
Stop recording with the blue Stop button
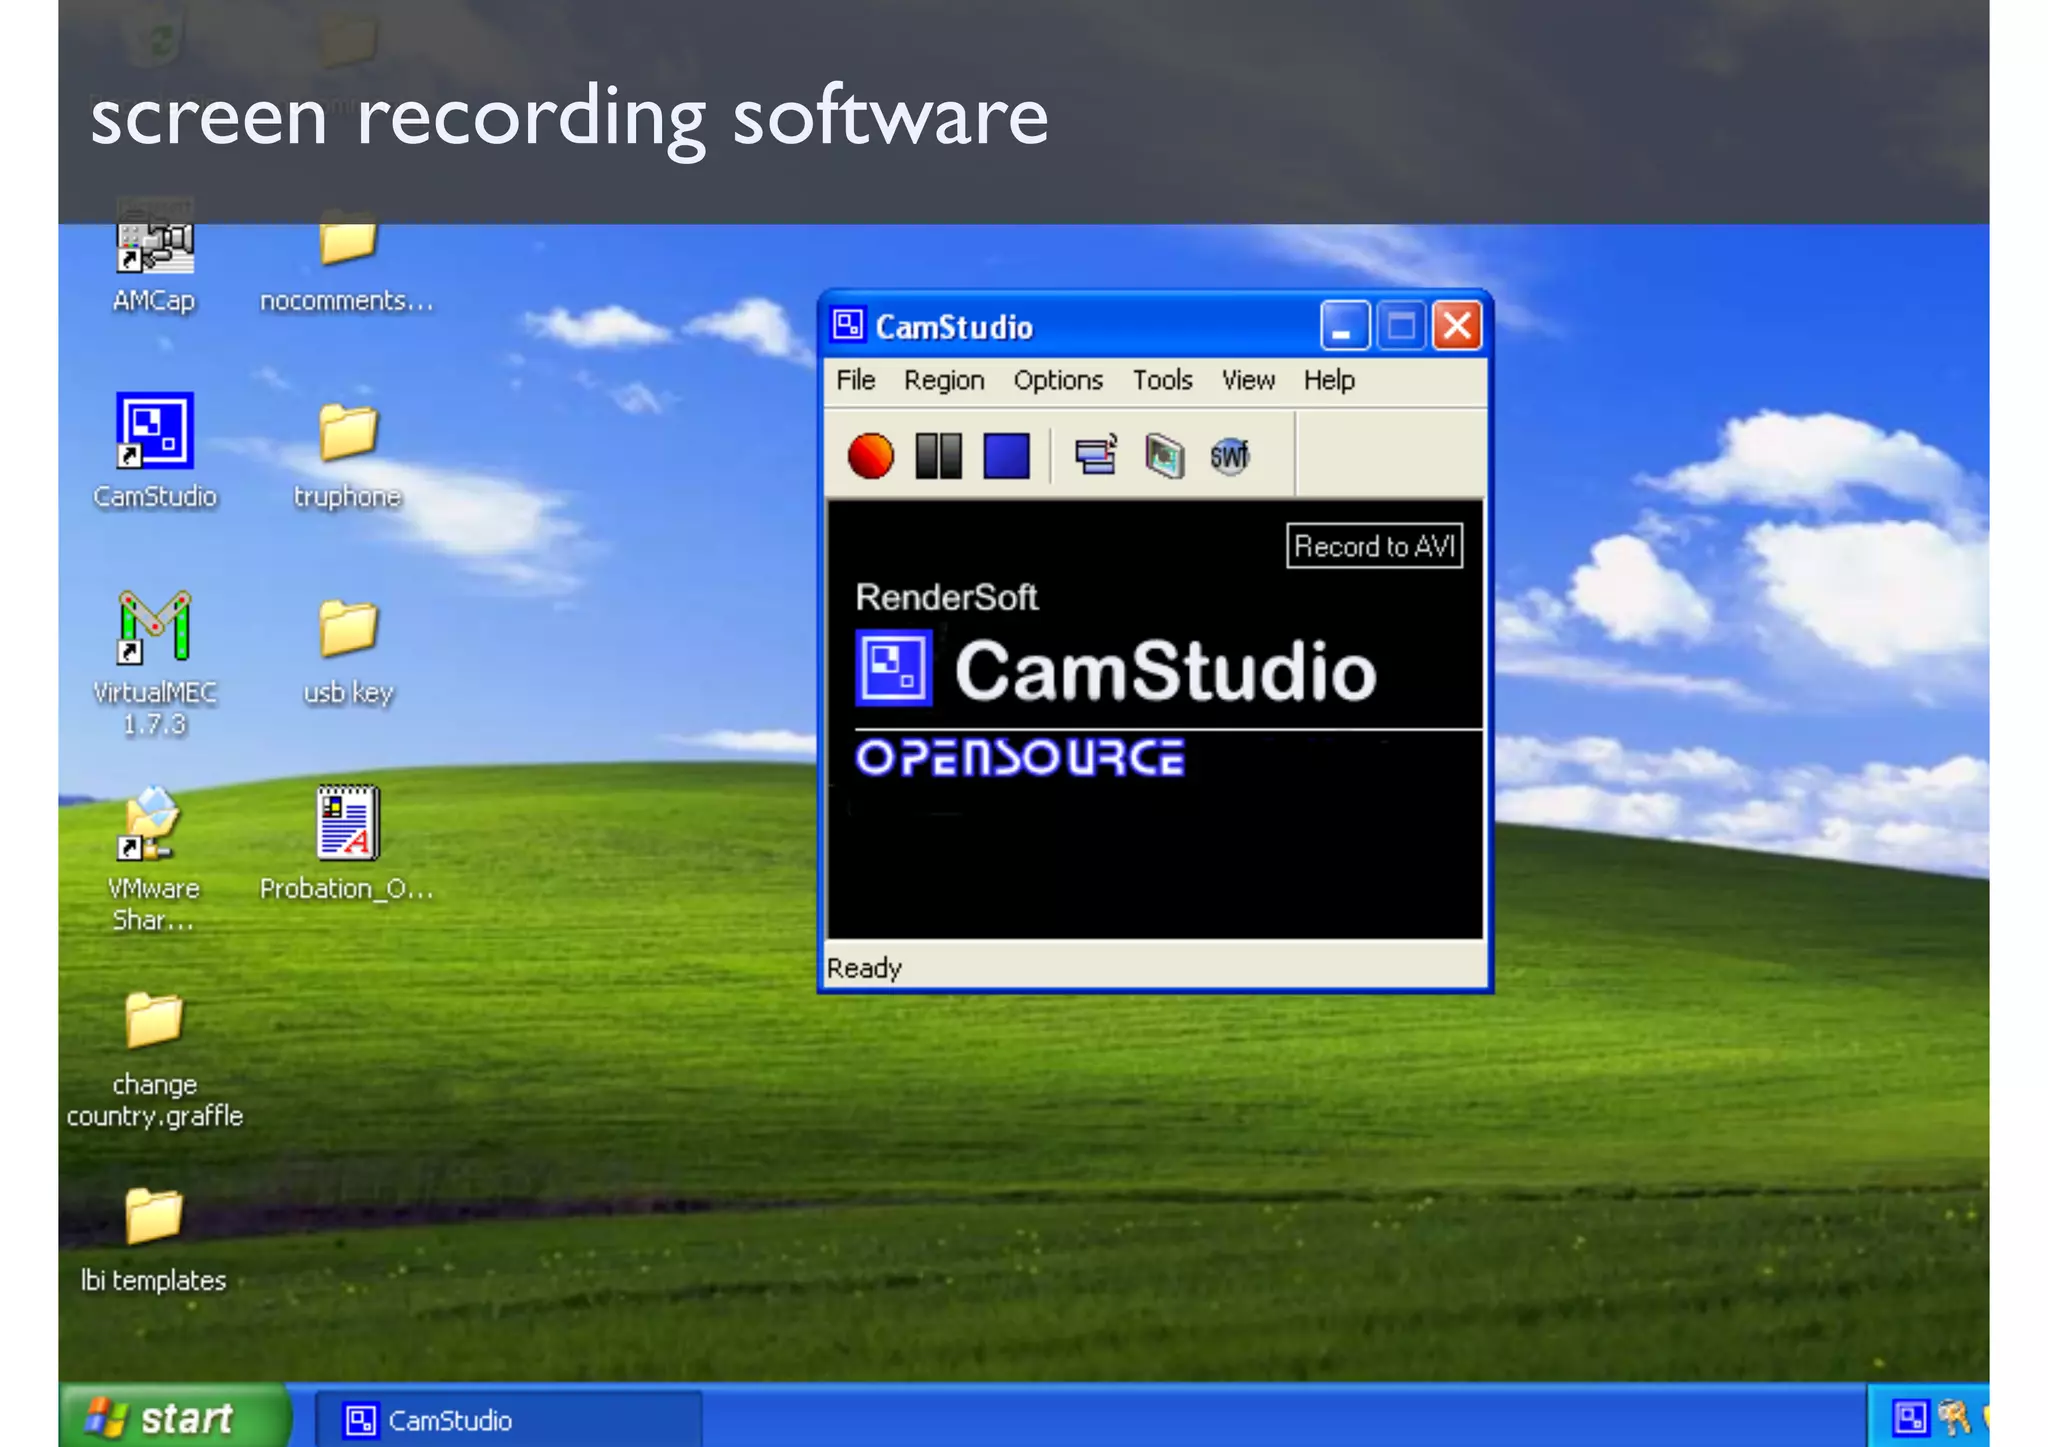click(1006, 456)
